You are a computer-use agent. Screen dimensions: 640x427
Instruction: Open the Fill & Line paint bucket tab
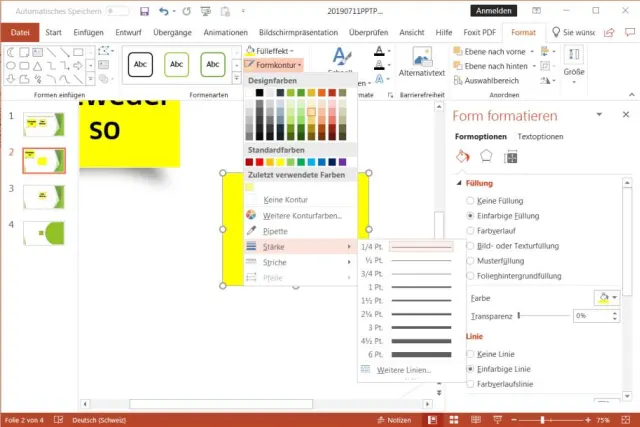pos(463,156)
